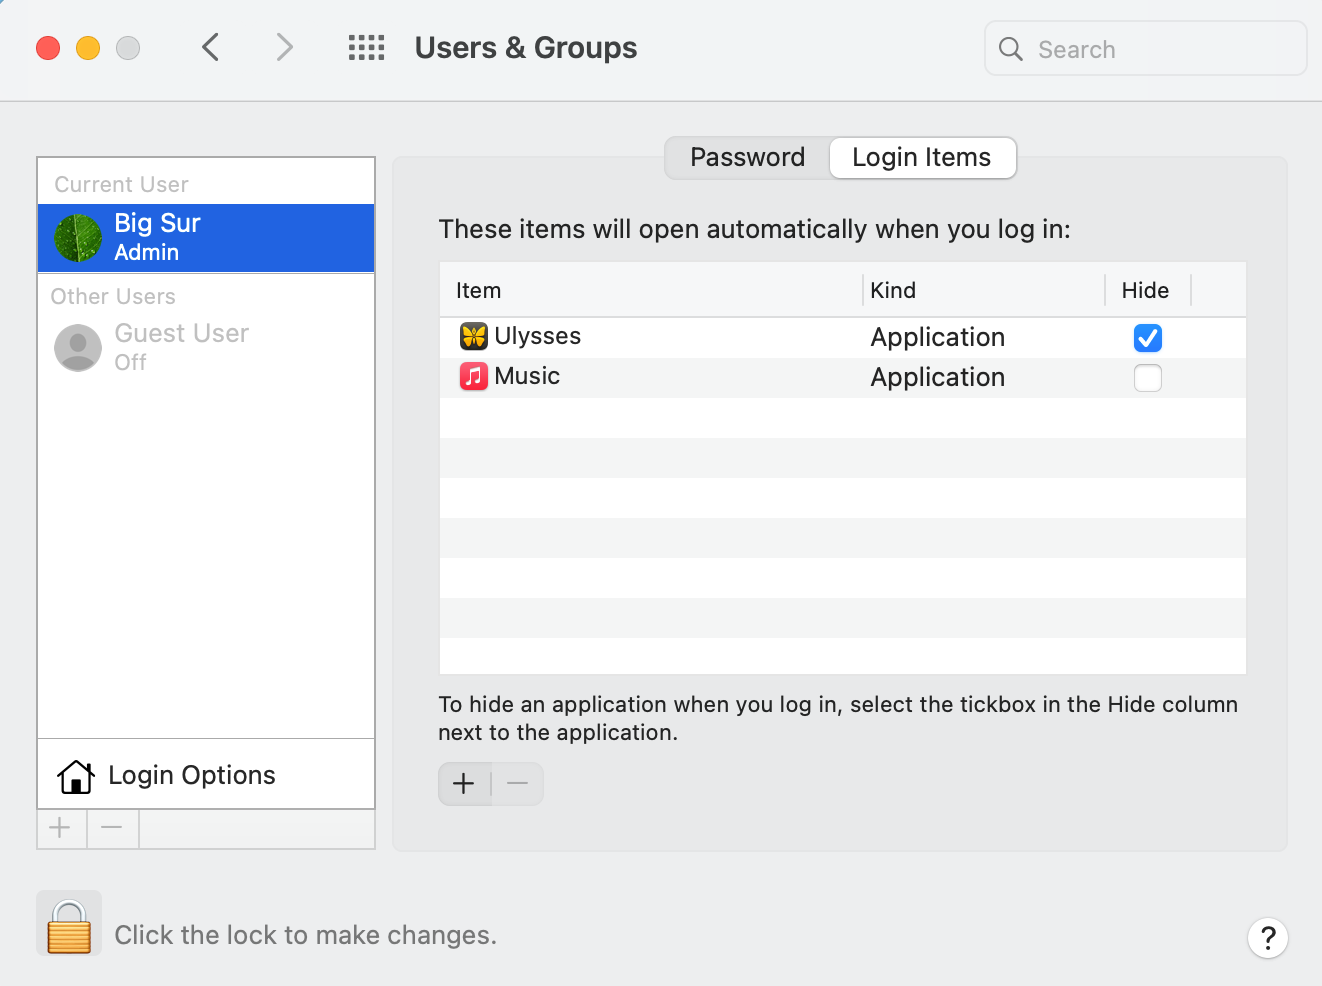Image resolution: width=1322 pixels, height=986 pixels.
Task: Add a new login item with plus
Action: (464, 784)
